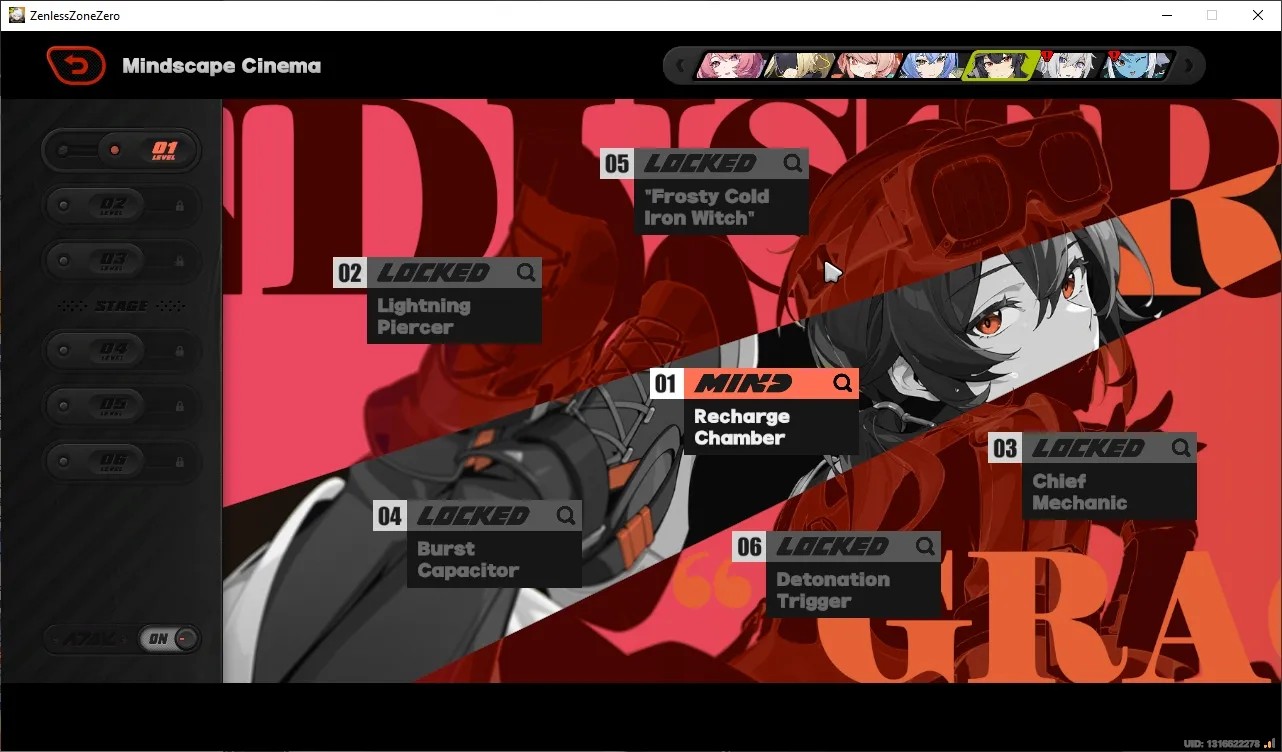The height and width of the screenshot is (752, 1282).
Task: Open the Recharge Chamber mindscape
Action: 756,411
